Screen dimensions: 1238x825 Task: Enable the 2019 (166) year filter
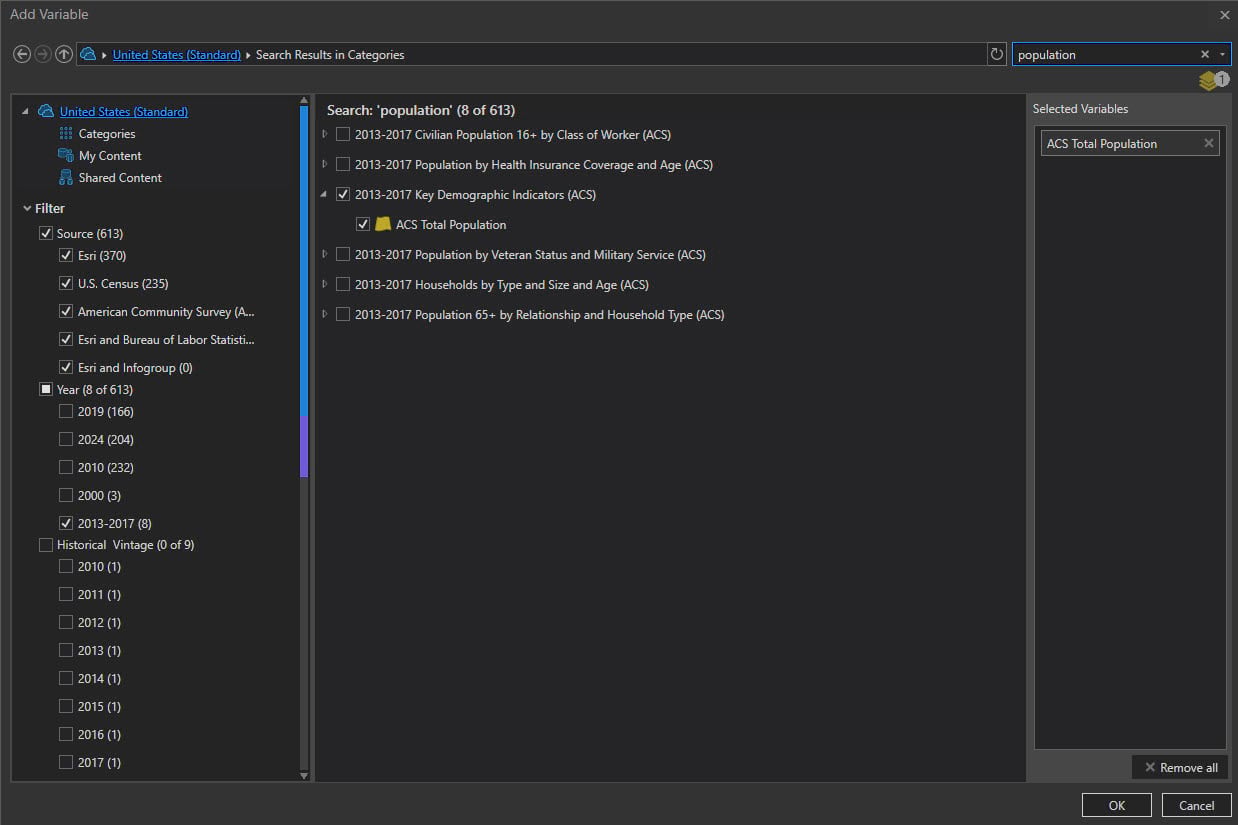click(x=66, y=412)
